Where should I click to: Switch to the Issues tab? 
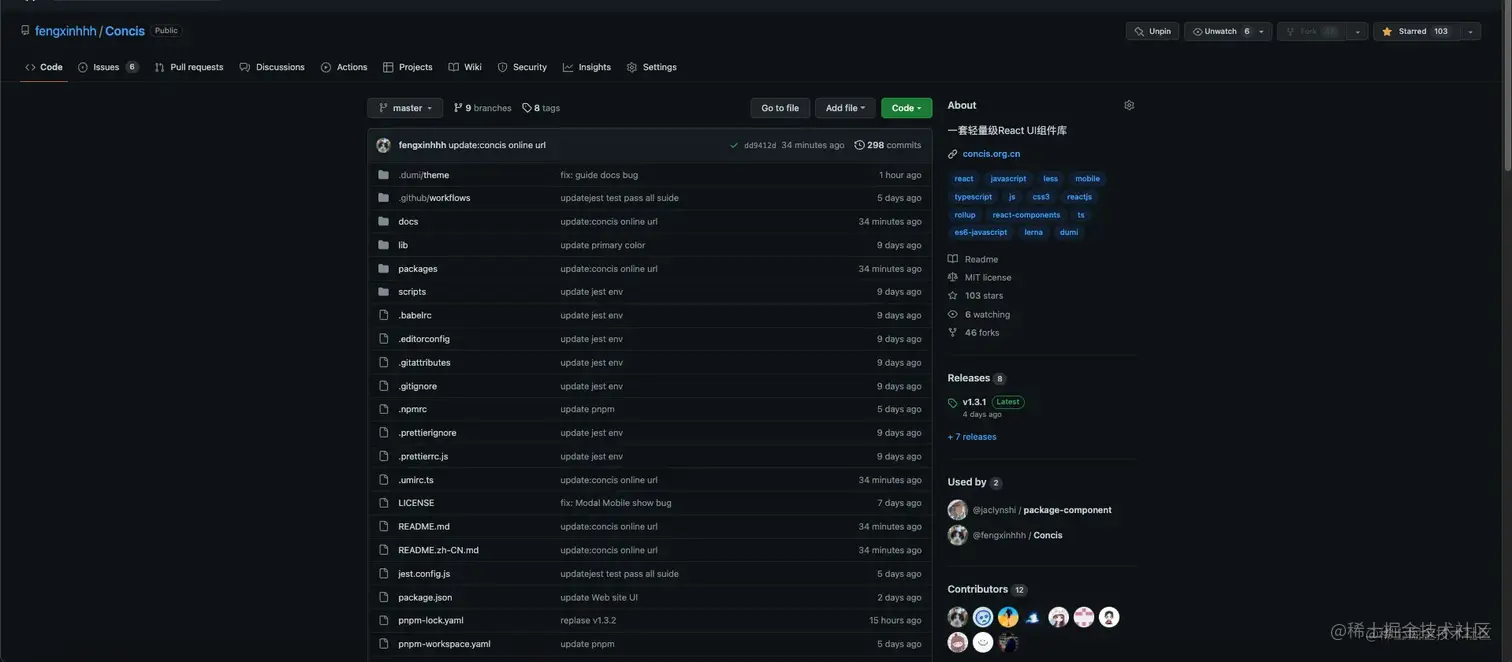point(107,67)
